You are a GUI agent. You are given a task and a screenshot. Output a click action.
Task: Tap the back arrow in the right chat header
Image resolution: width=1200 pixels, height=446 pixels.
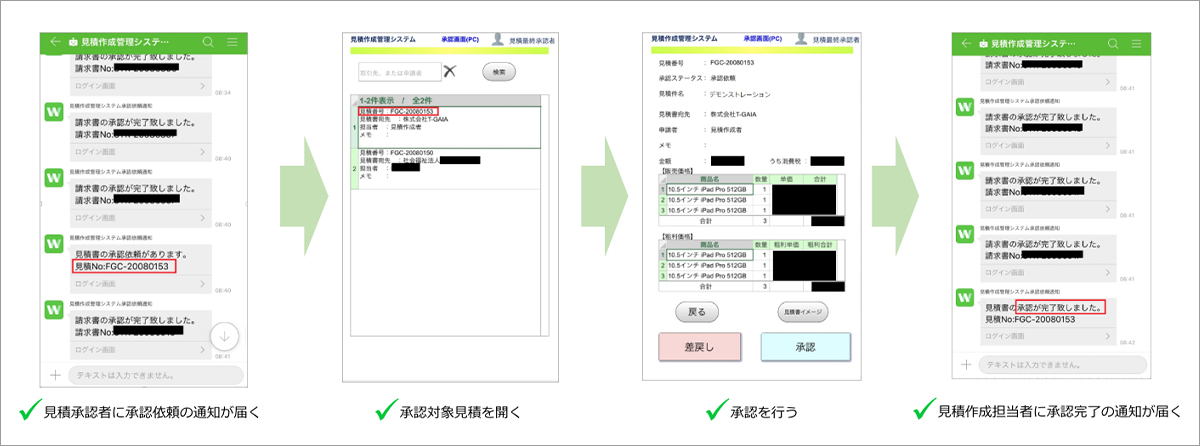point(966,43)
